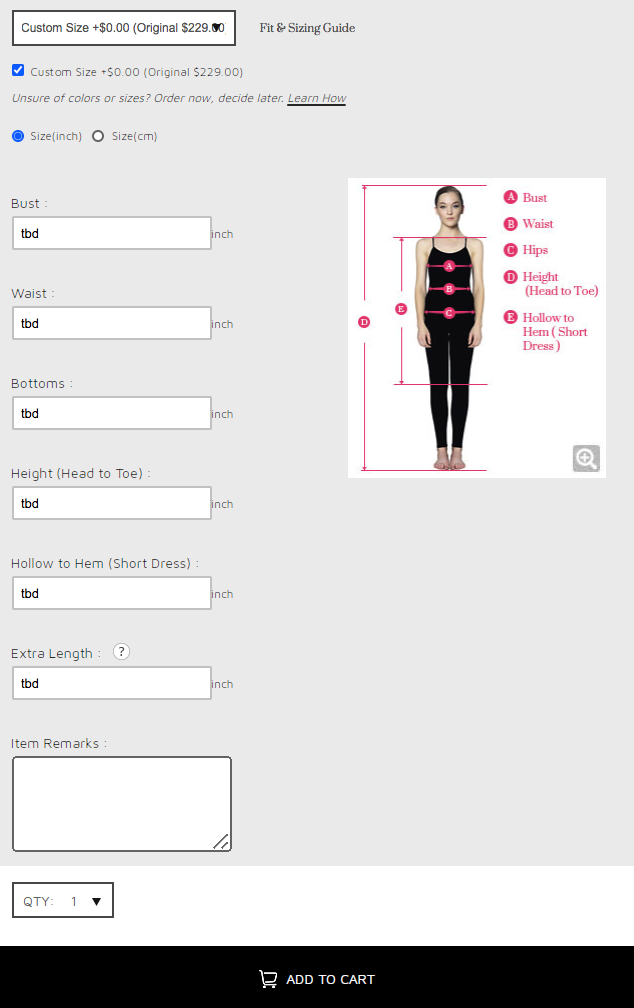Click the body measurement chart image
This screenshot has height=1008, width=634.
pyautogui.click(x=477, y=328)
